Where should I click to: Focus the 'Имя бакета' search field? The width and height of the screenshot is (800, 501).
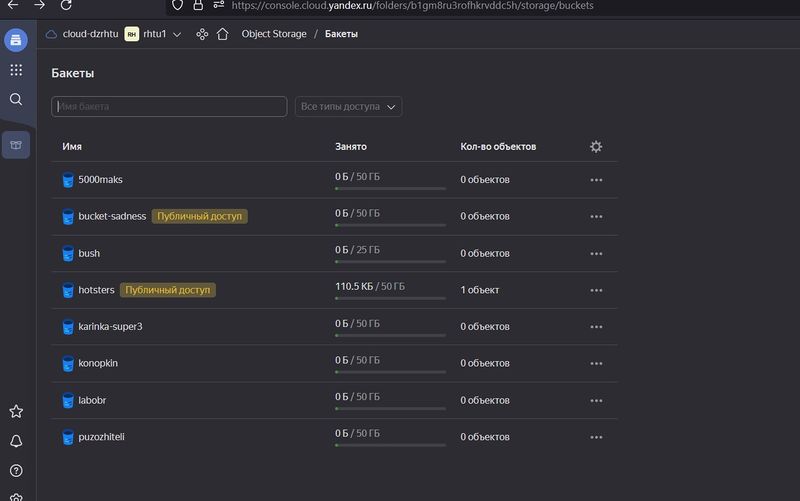(x=168, y=106)
